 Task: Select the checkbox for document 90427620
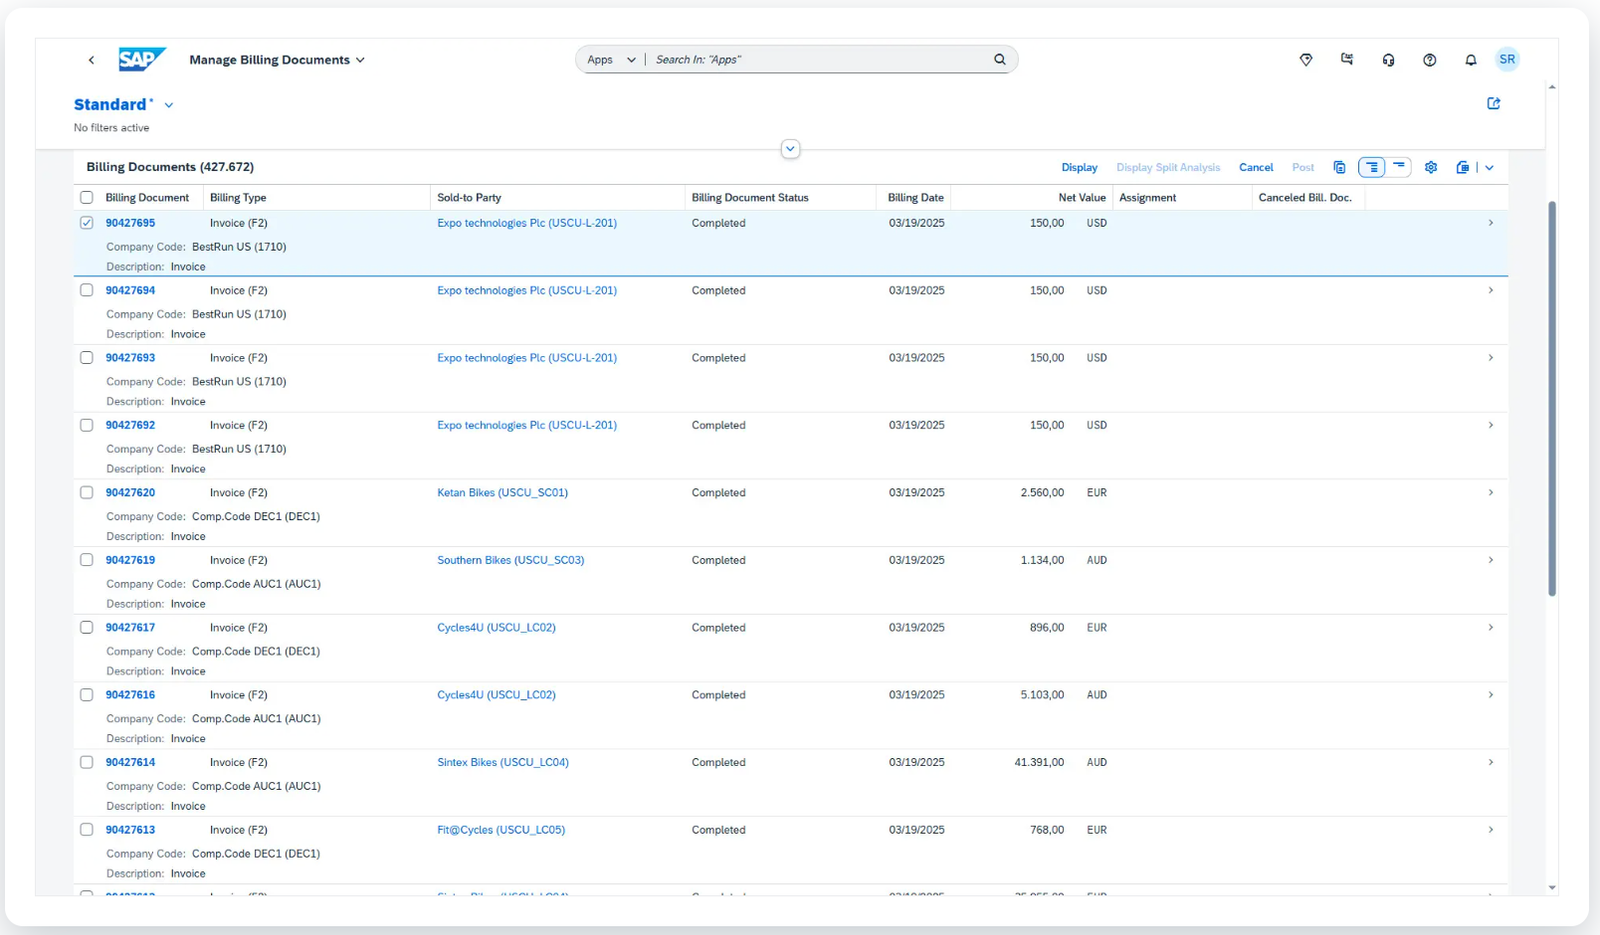point(87,493)
